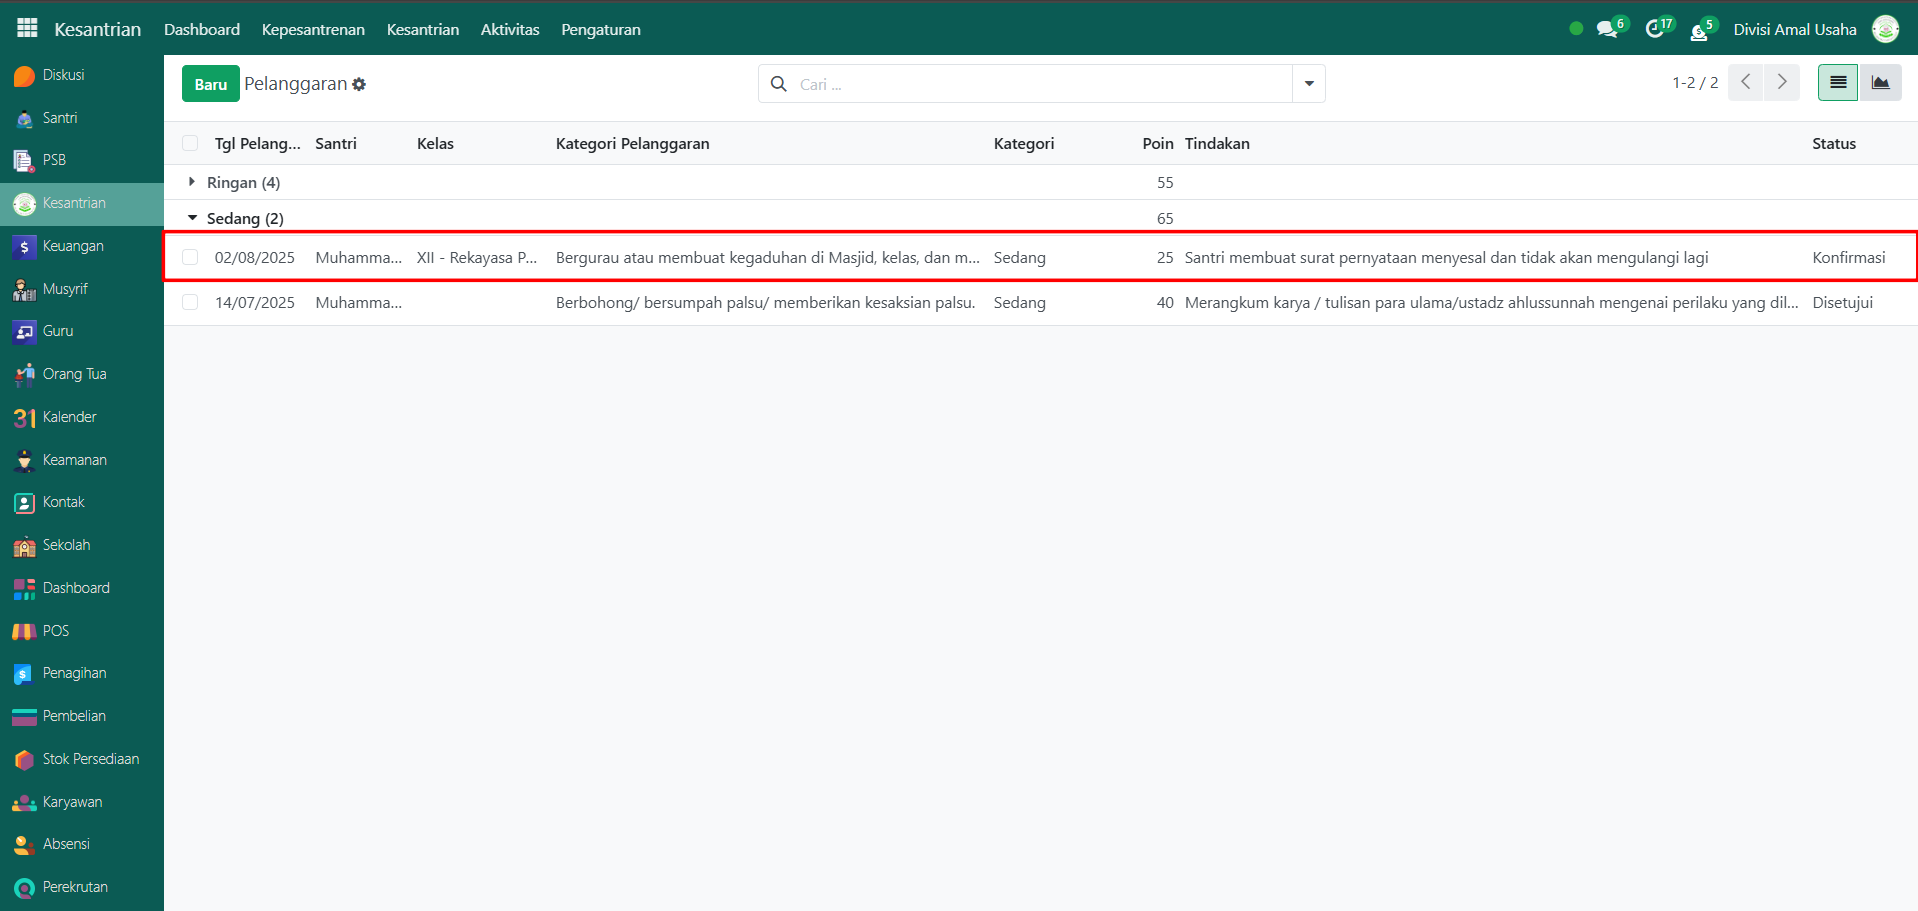Open the apps grid menu icon
The image size is (1918, 911).
pos(27,28)
